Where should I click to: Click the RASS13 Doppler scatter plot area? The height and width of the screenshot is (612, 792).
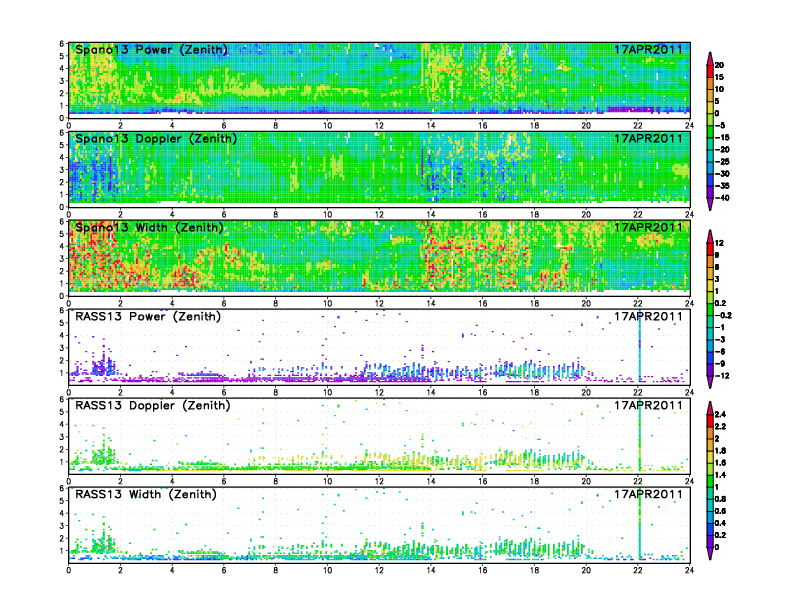379,436
